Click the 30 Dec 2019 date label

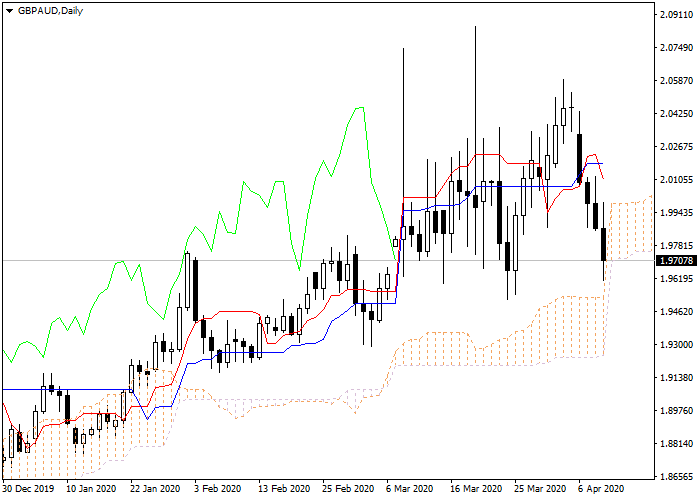coord(28,489)
